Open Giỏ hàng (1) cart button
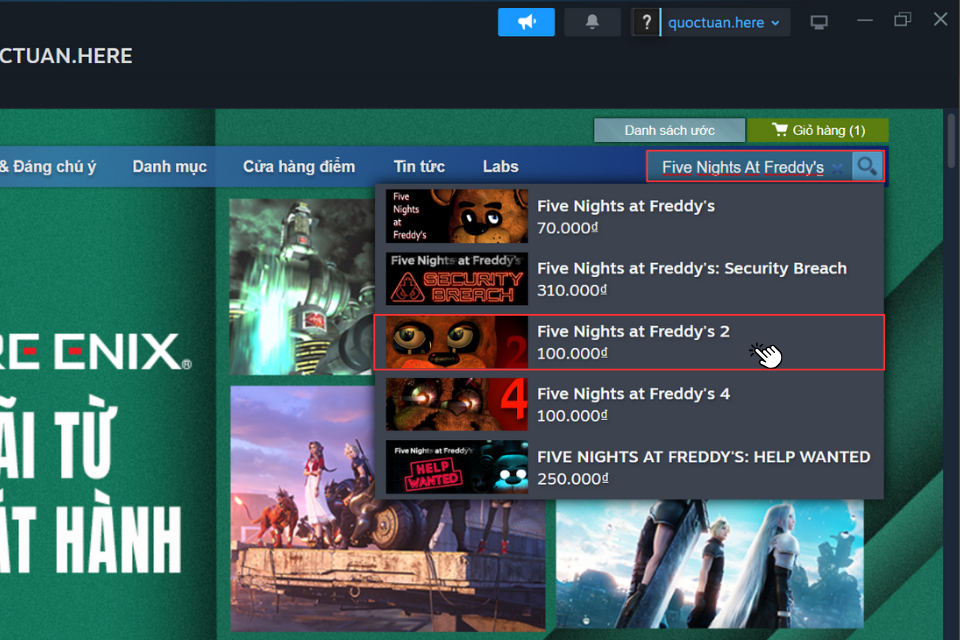This screenshot has height=640, width=960. click(818, 130)
